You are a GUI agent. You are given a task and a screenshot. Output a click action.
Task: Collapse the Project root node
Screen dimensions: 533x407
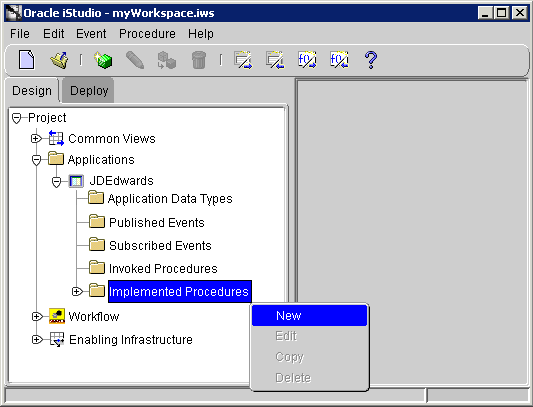coord(16,118)
